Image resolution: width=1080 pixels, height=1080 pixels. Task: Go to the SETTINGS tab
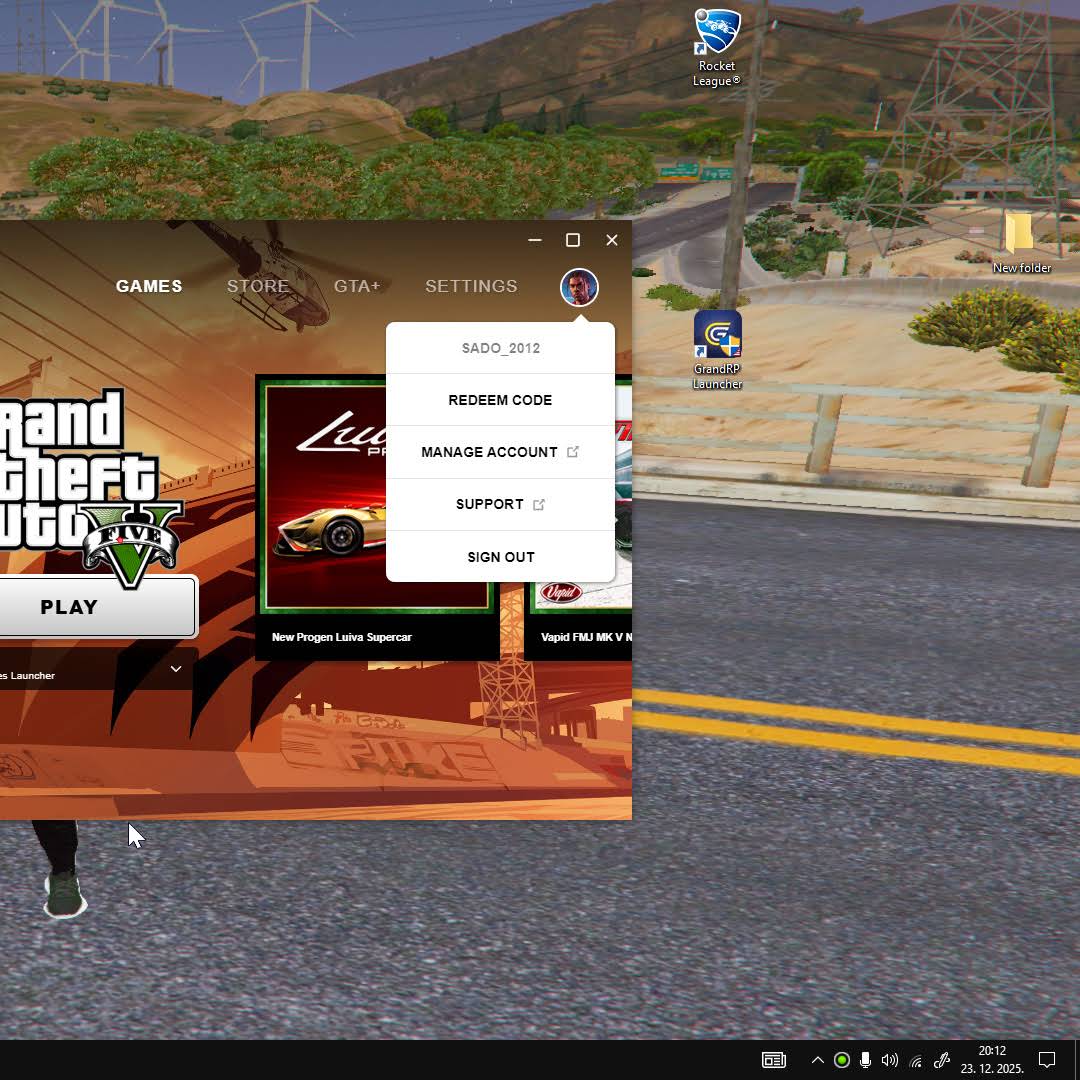471,286
